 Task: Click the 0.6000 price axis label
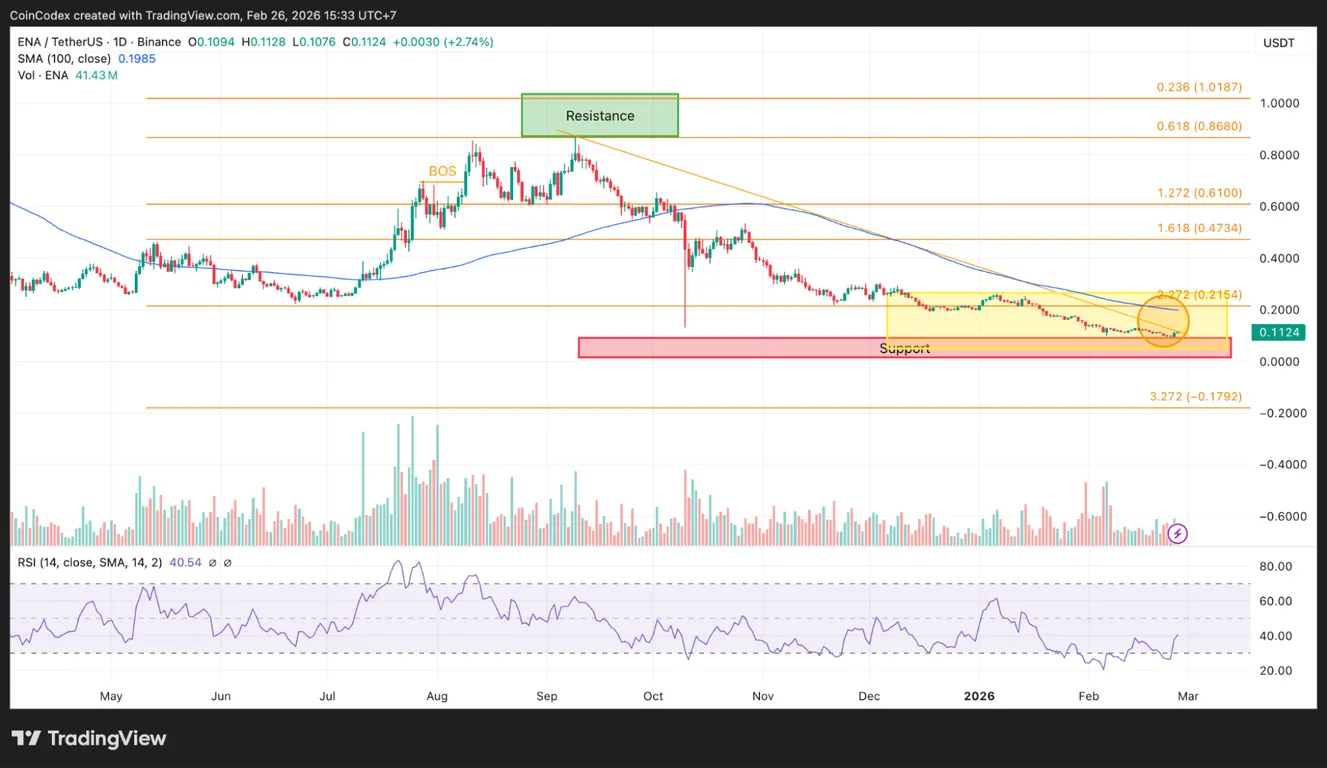1280,207
